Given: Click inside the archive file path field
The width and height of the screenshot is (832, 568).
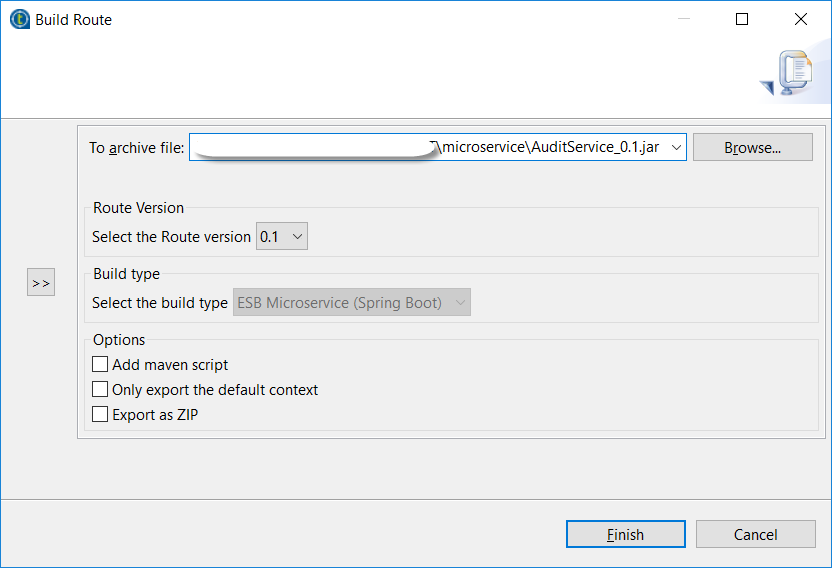Looking at the screenshot, I should coord(550,148).
